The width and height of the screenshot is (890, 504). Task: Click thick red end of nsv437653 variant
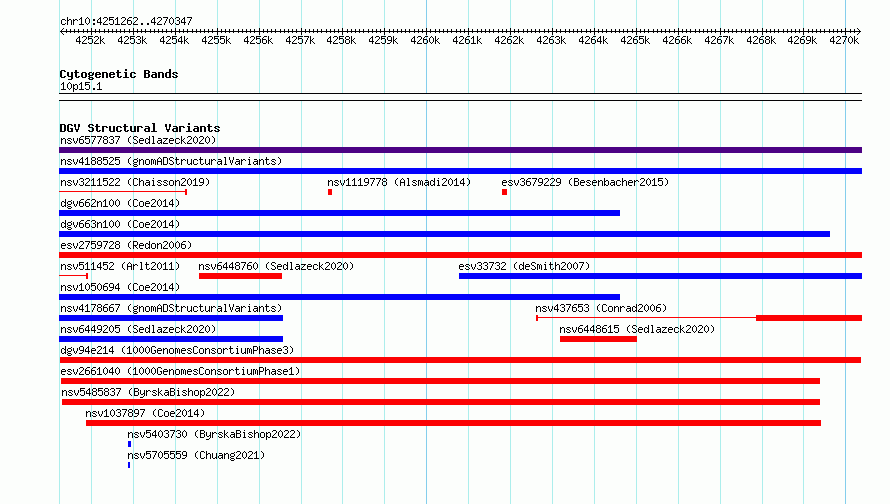coord(809,318)
